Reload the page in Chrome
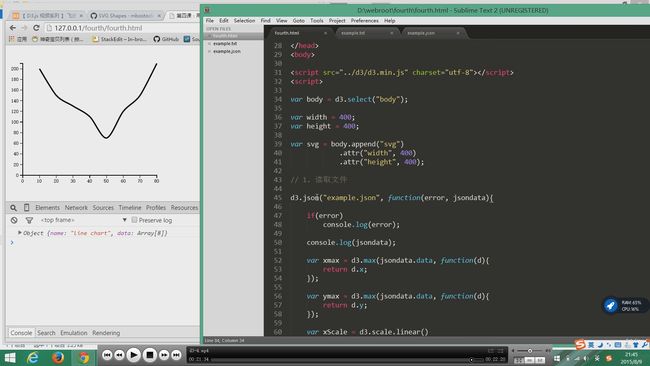This screenshot has height=366, width=650. [x=36, y=28]
